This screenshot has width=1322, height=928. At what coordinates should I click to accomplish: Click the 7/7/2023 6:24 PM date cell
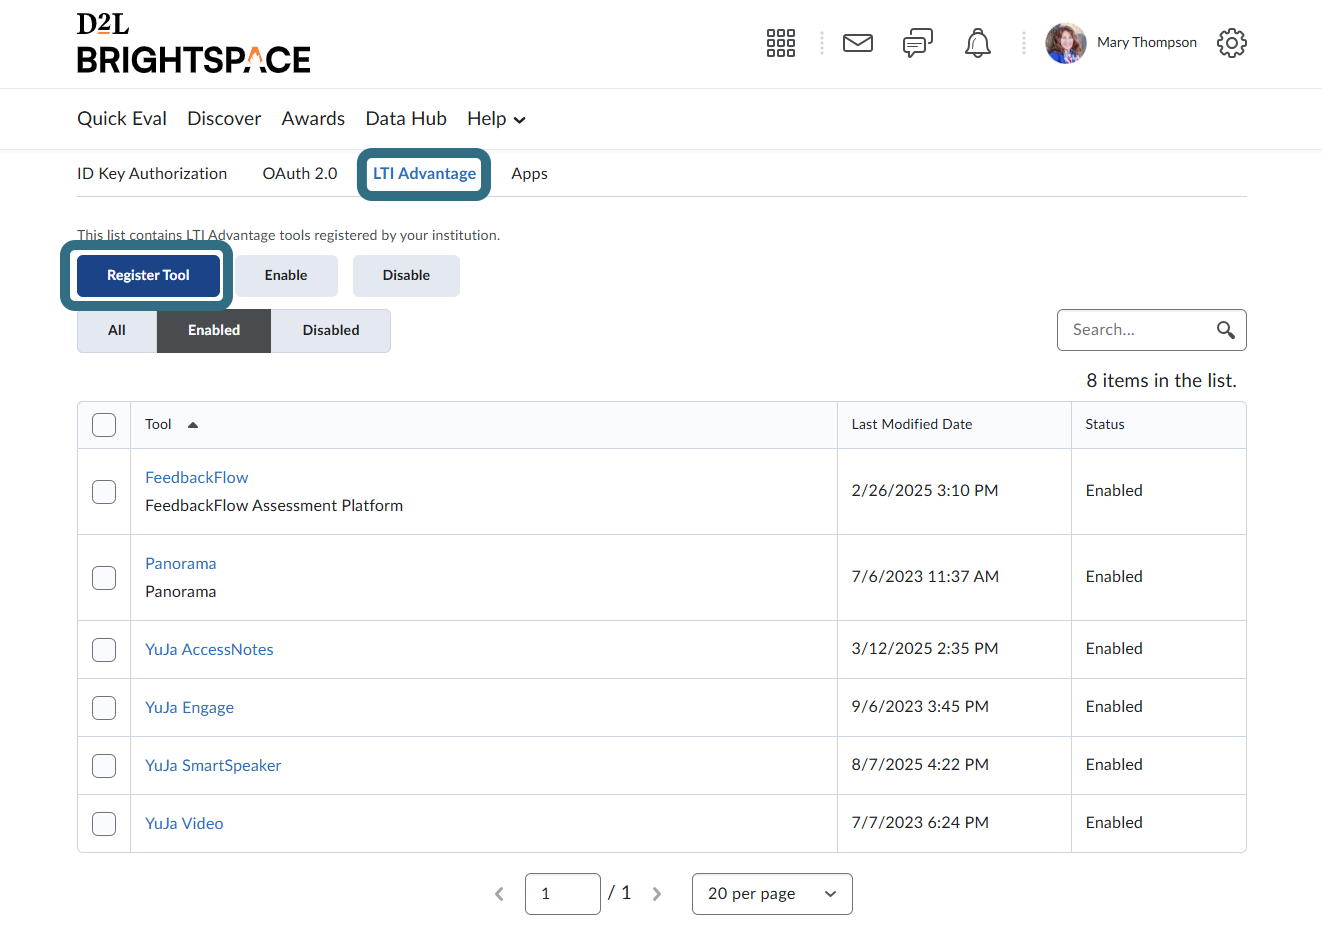pyautogui.click(x=920, y=823)
